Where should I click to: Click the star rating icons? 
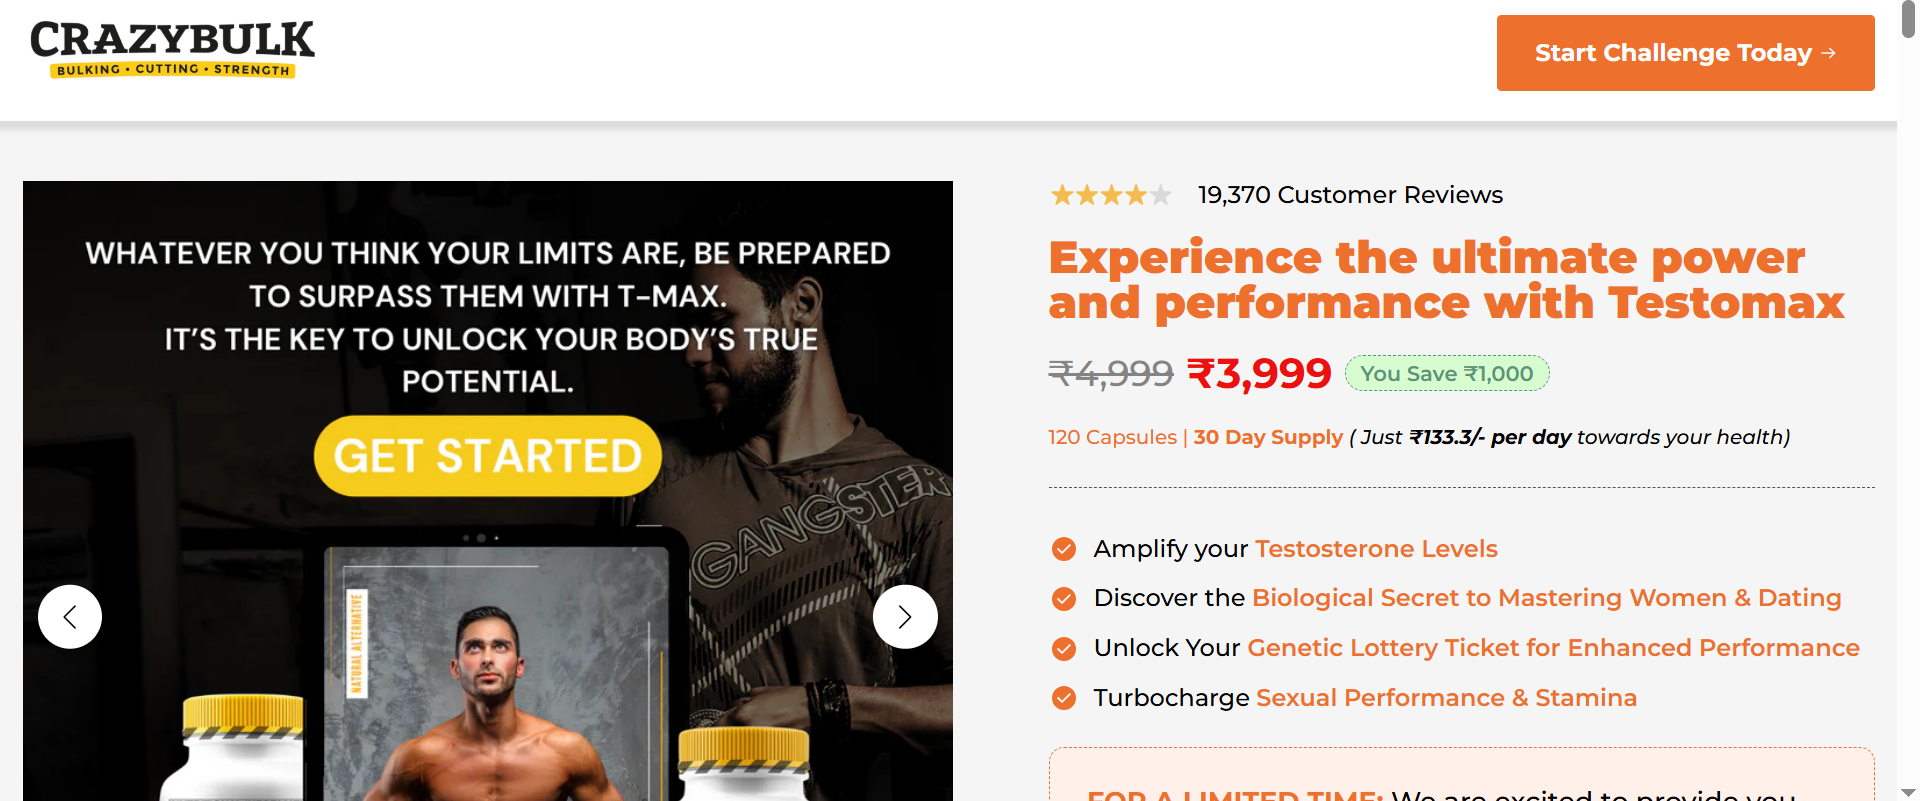point(1111,195)
